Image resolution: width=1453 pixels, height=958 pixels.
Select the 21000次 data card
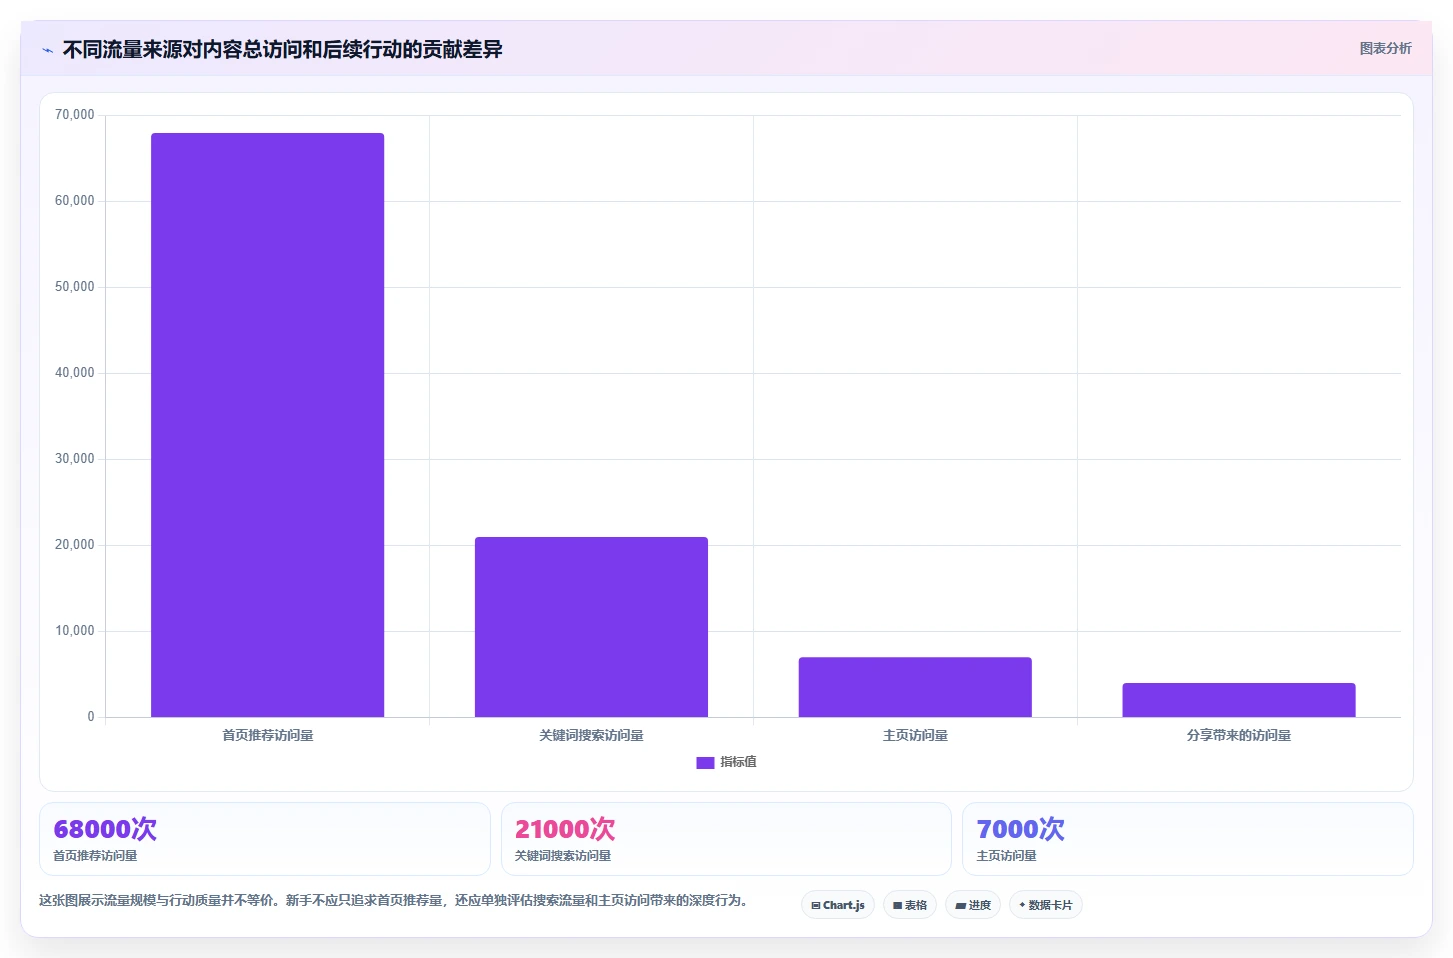pos(726,839)
